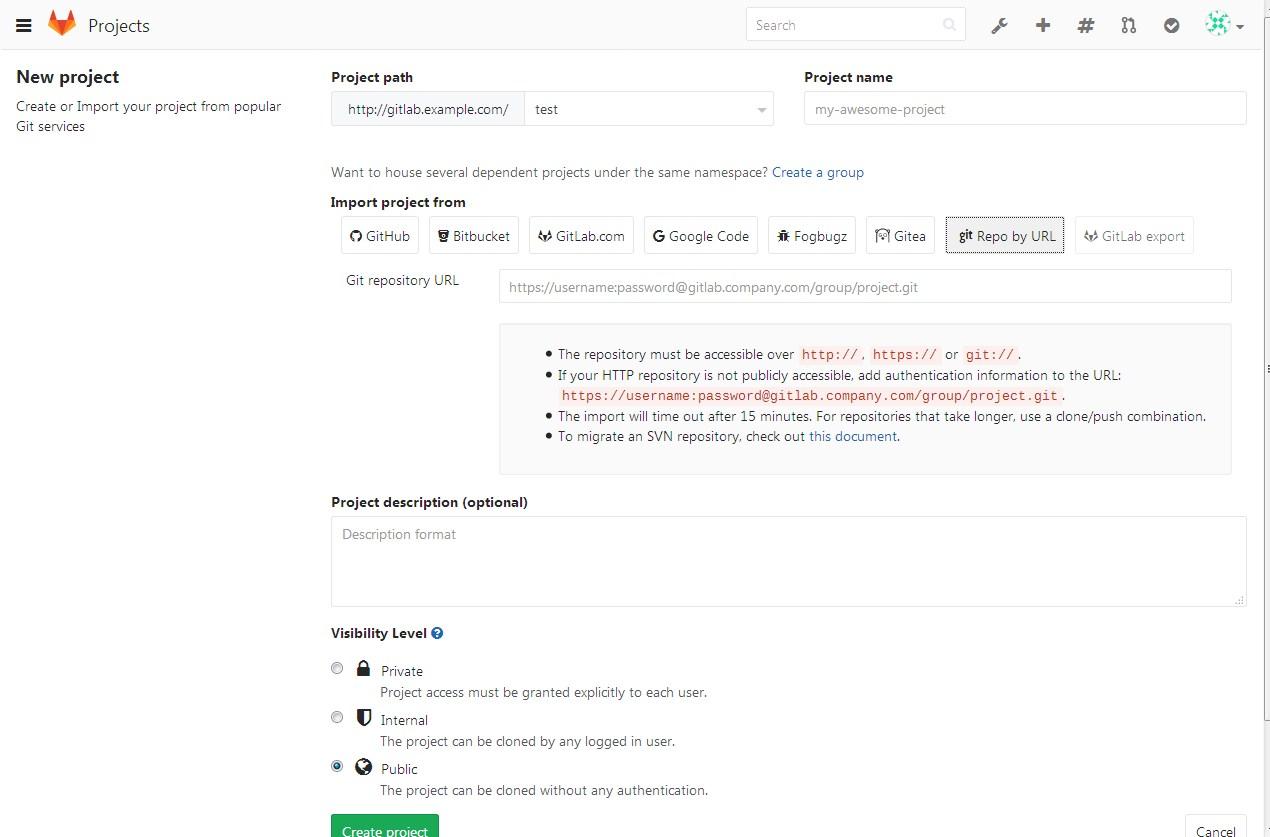Import project from Fogbugz
This screenshot has height=837, width=1270.
[812, 236]
